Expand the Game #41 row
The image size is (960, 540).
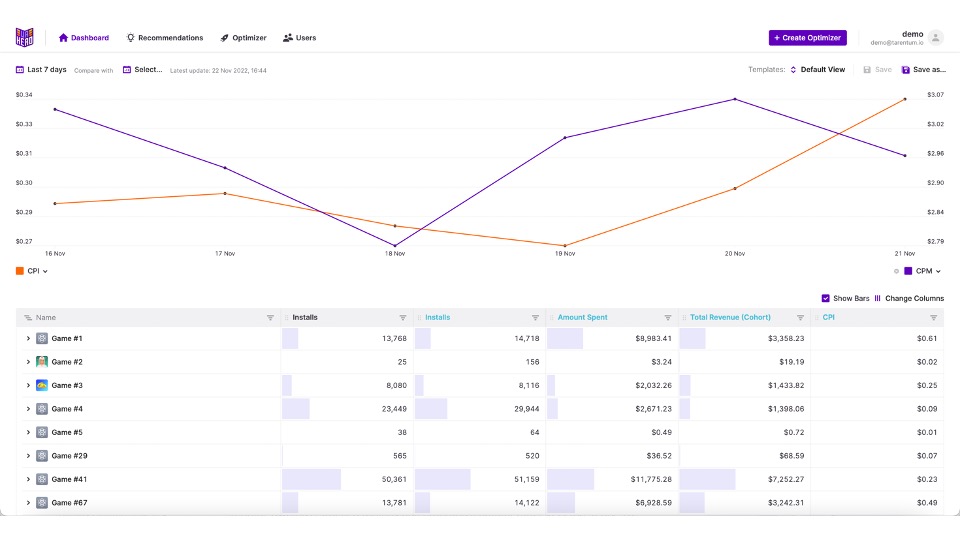[x=28, y=479]
